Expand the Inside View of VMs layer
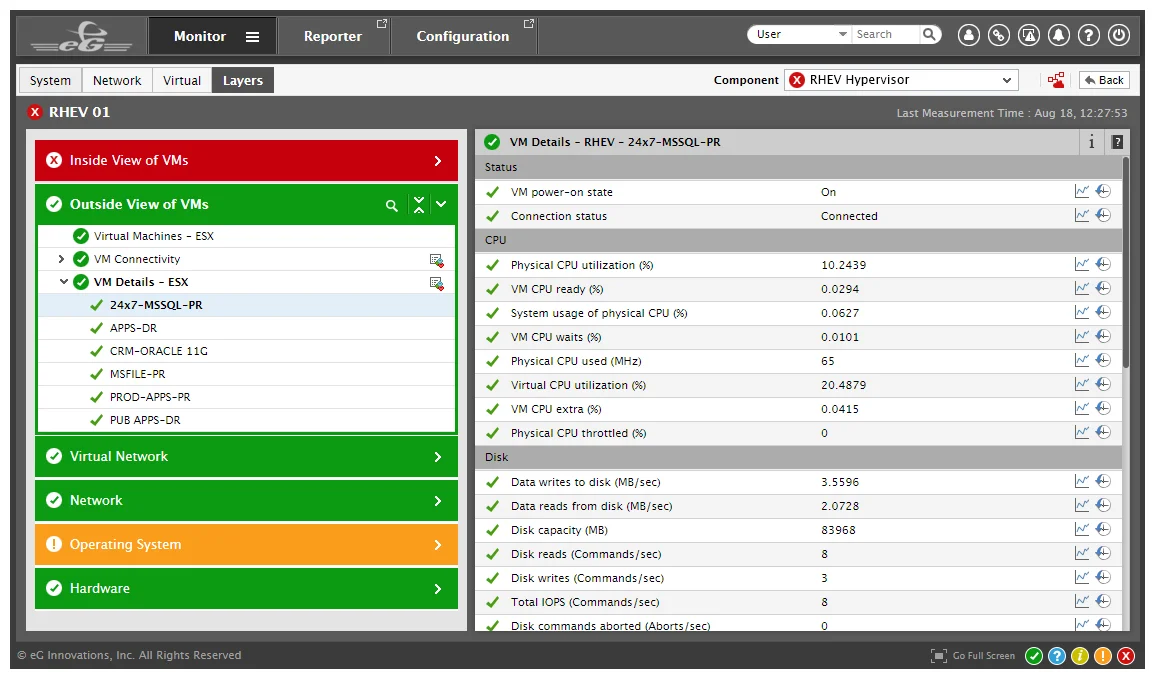Screen dimensions: 1155x679 point(438,161)
